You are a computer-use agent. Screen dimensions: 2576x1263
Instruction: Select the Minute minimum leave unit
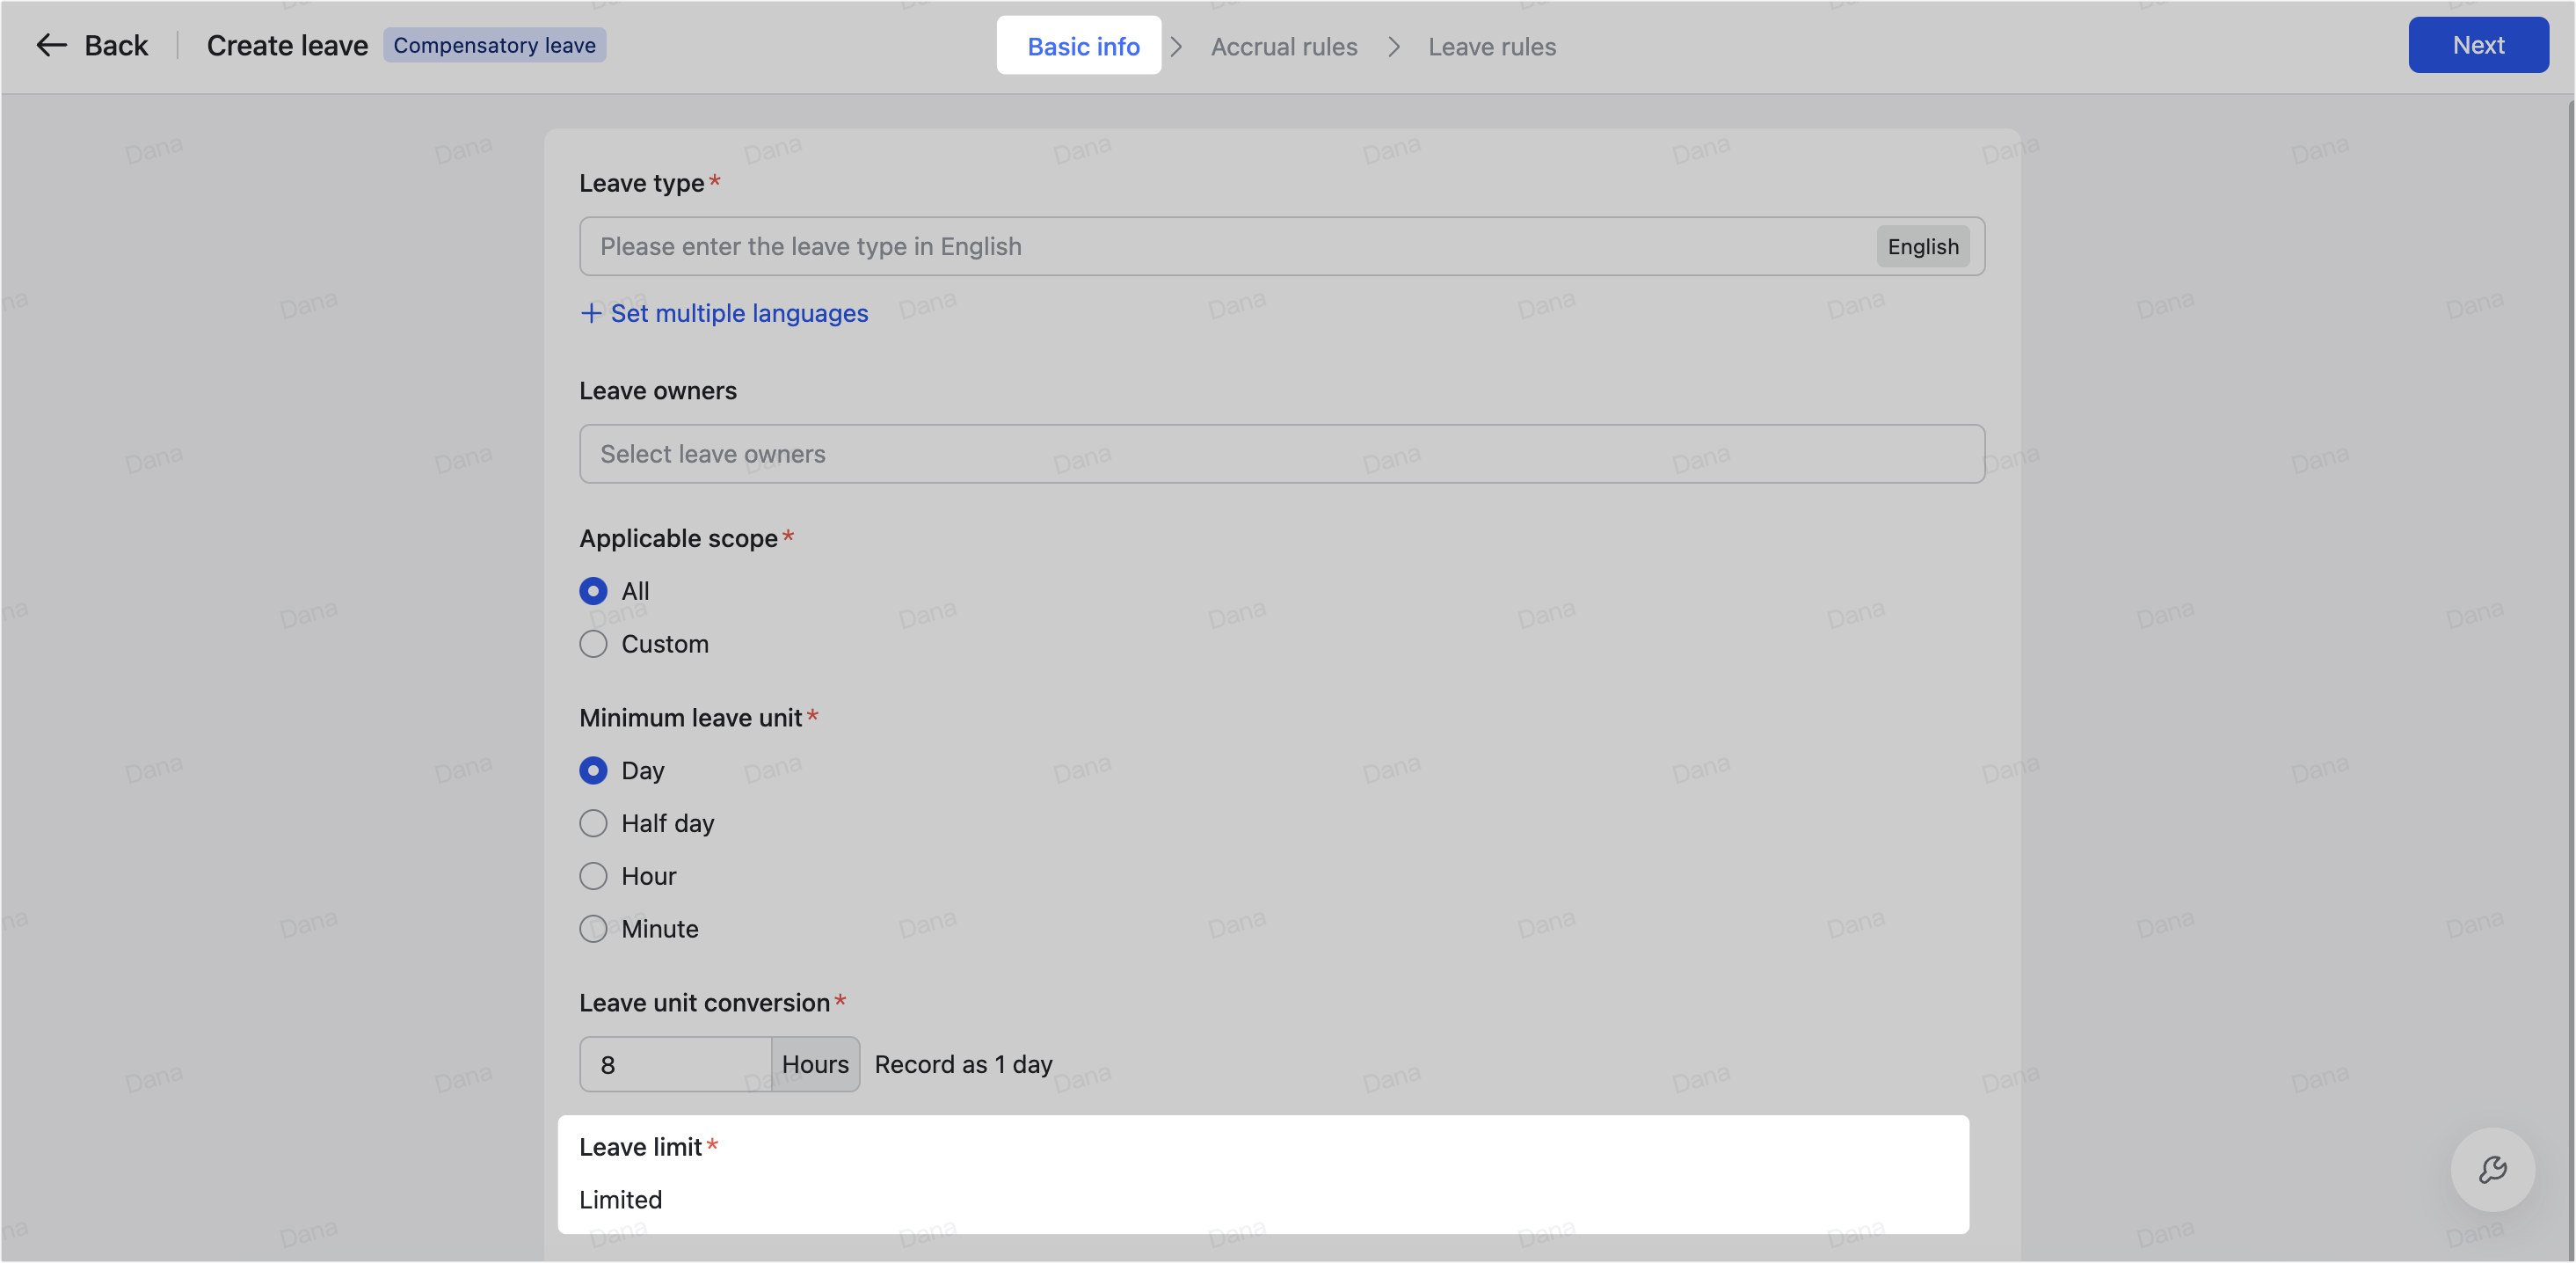coord(593,929)
